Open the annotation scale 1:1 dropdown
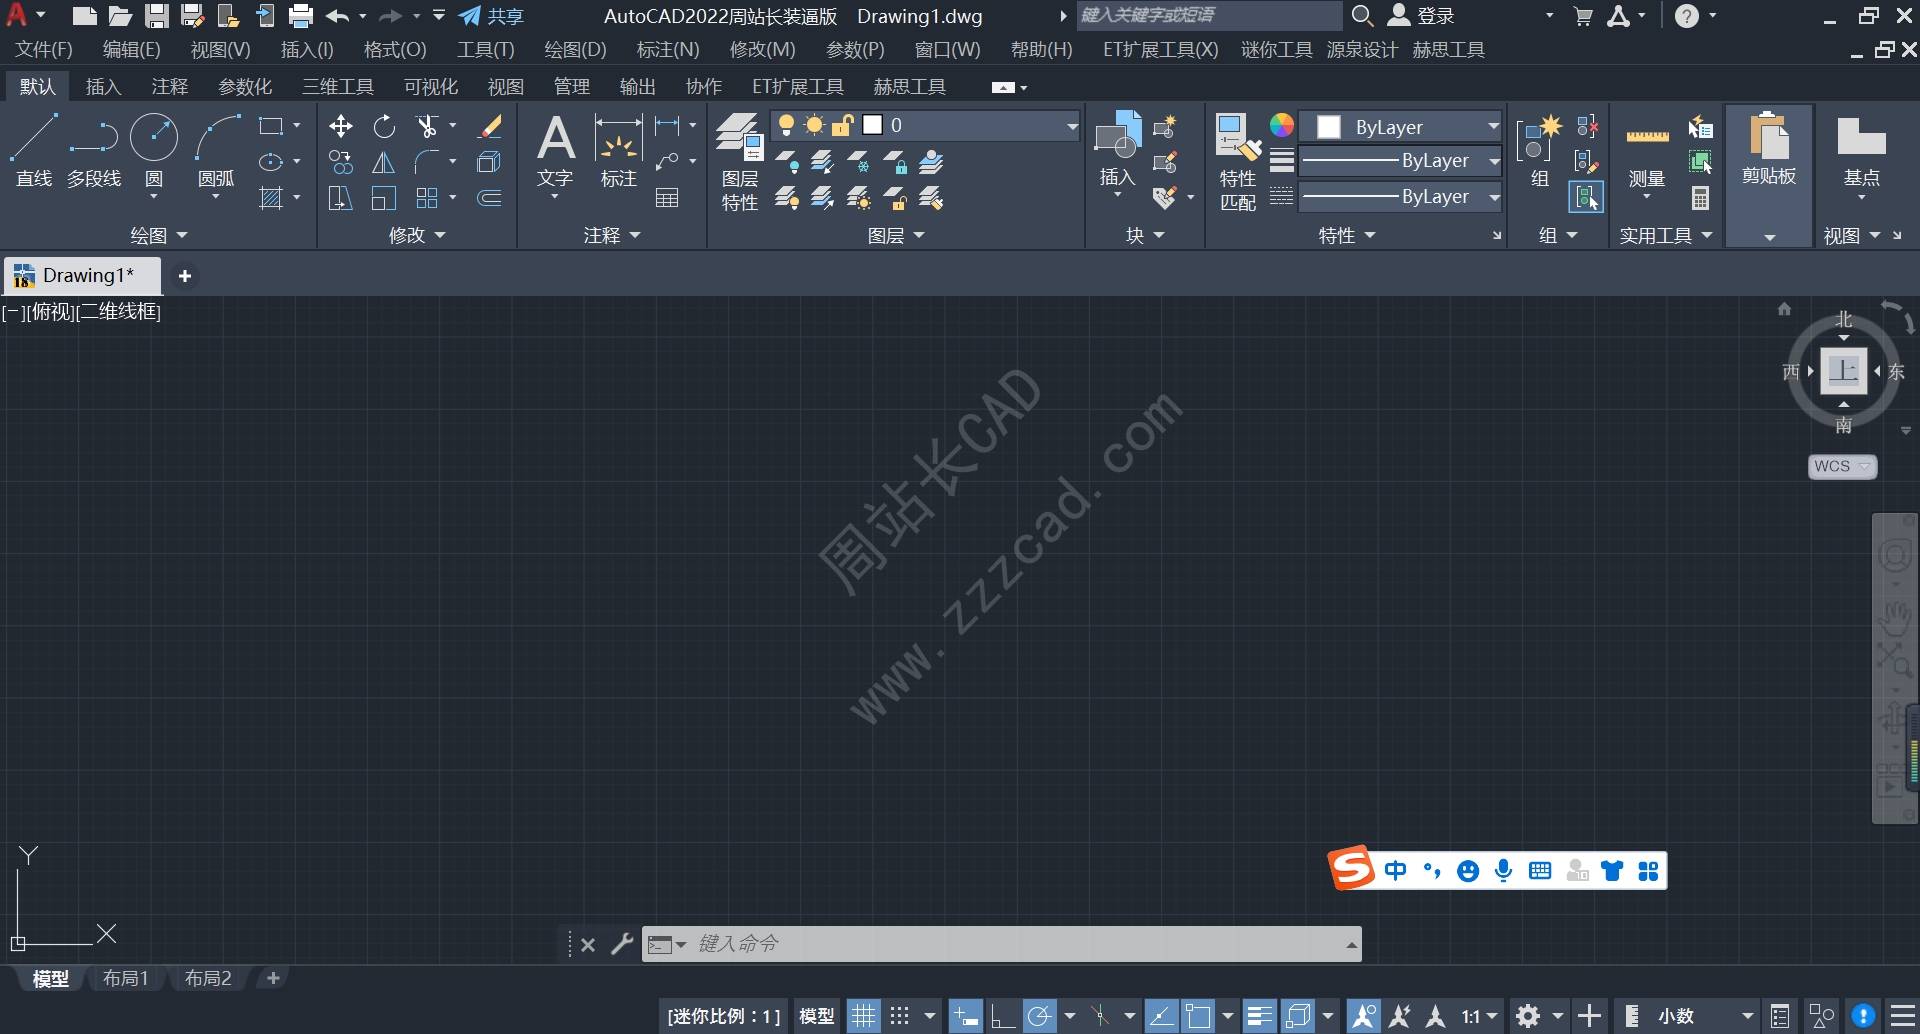1920x1034 pixels. [1480, 1016]
